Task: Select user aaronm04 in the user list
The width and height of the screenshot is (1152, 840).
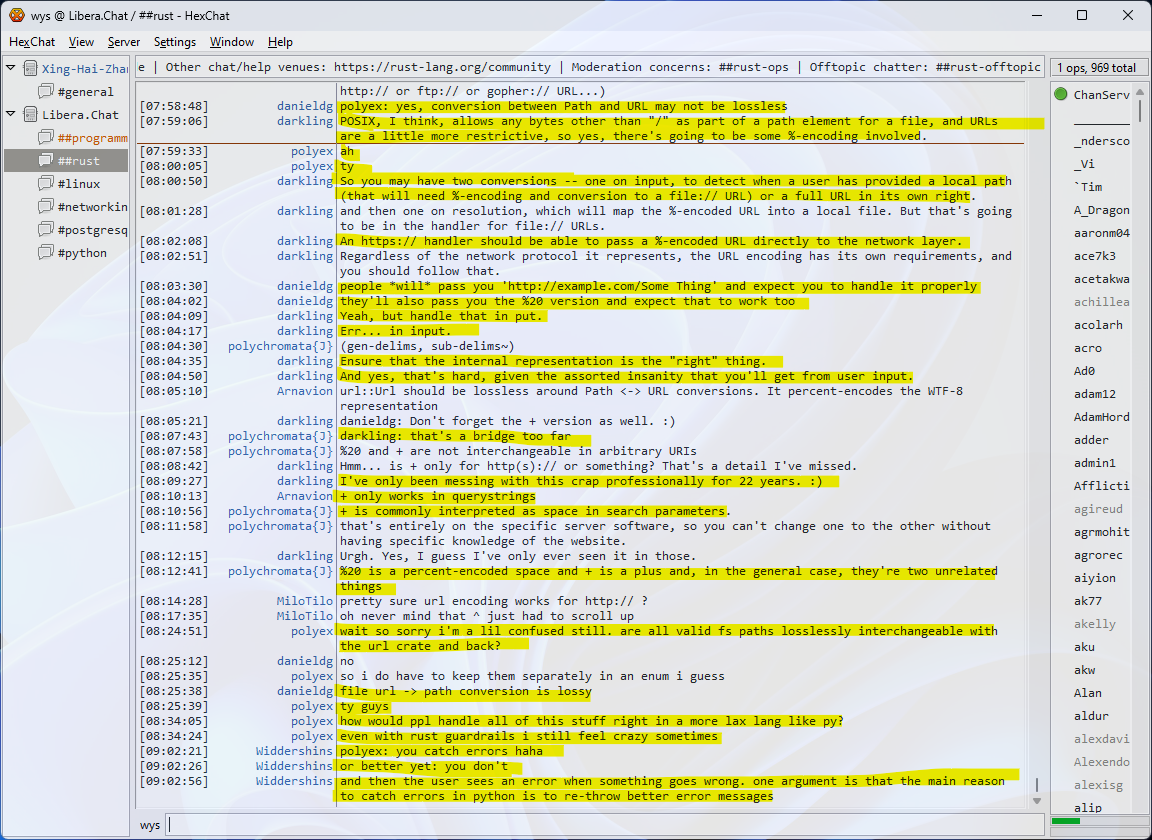Action: pos(1101,233)
